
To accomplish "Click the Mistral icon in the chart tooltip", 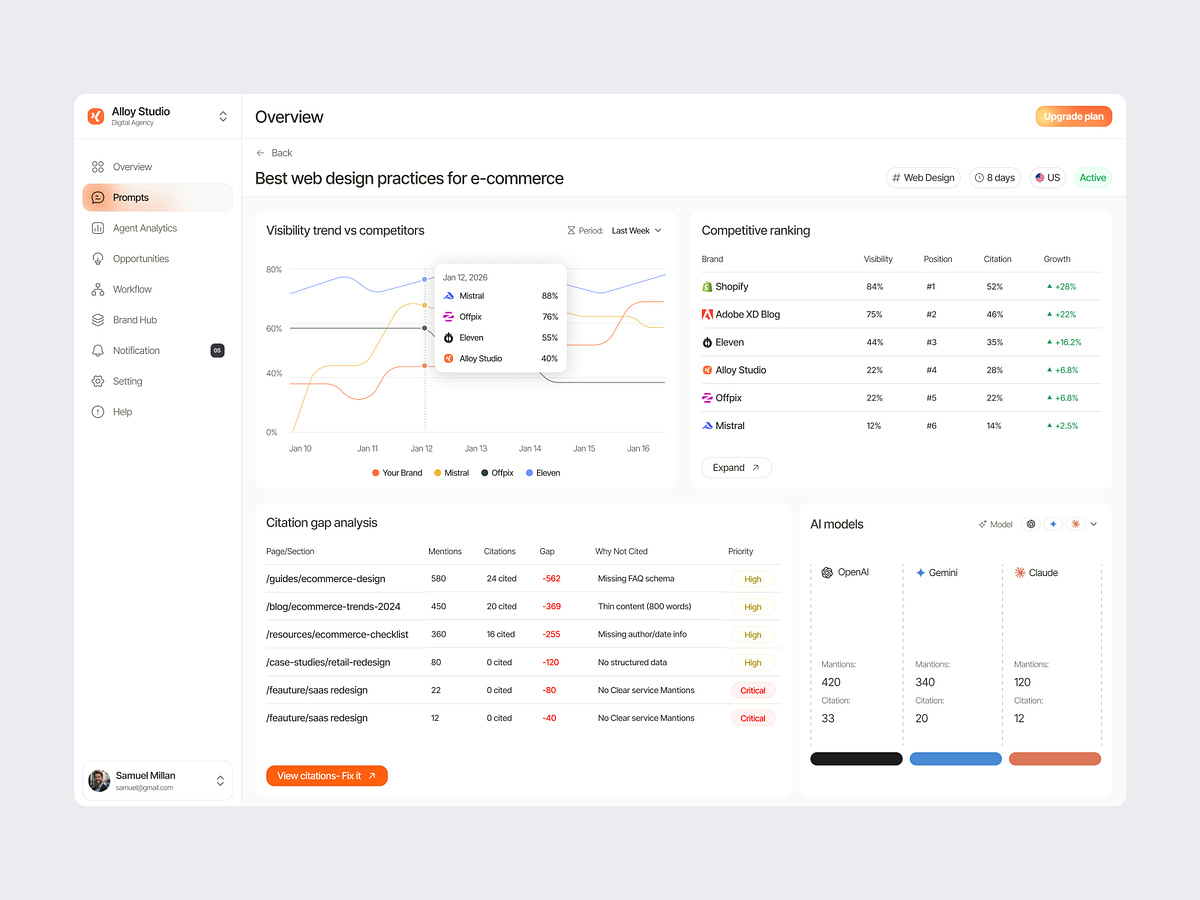I will click(449, 296).
